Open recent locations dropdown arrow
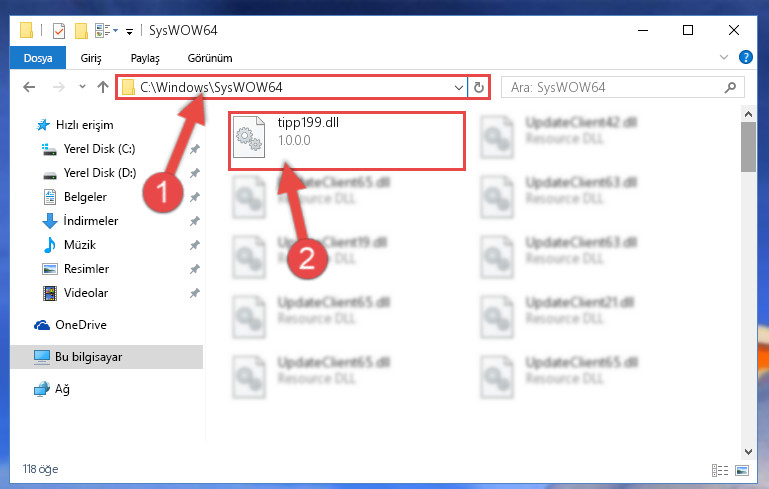This screenshot has width=769, height=489. (82, 87)
